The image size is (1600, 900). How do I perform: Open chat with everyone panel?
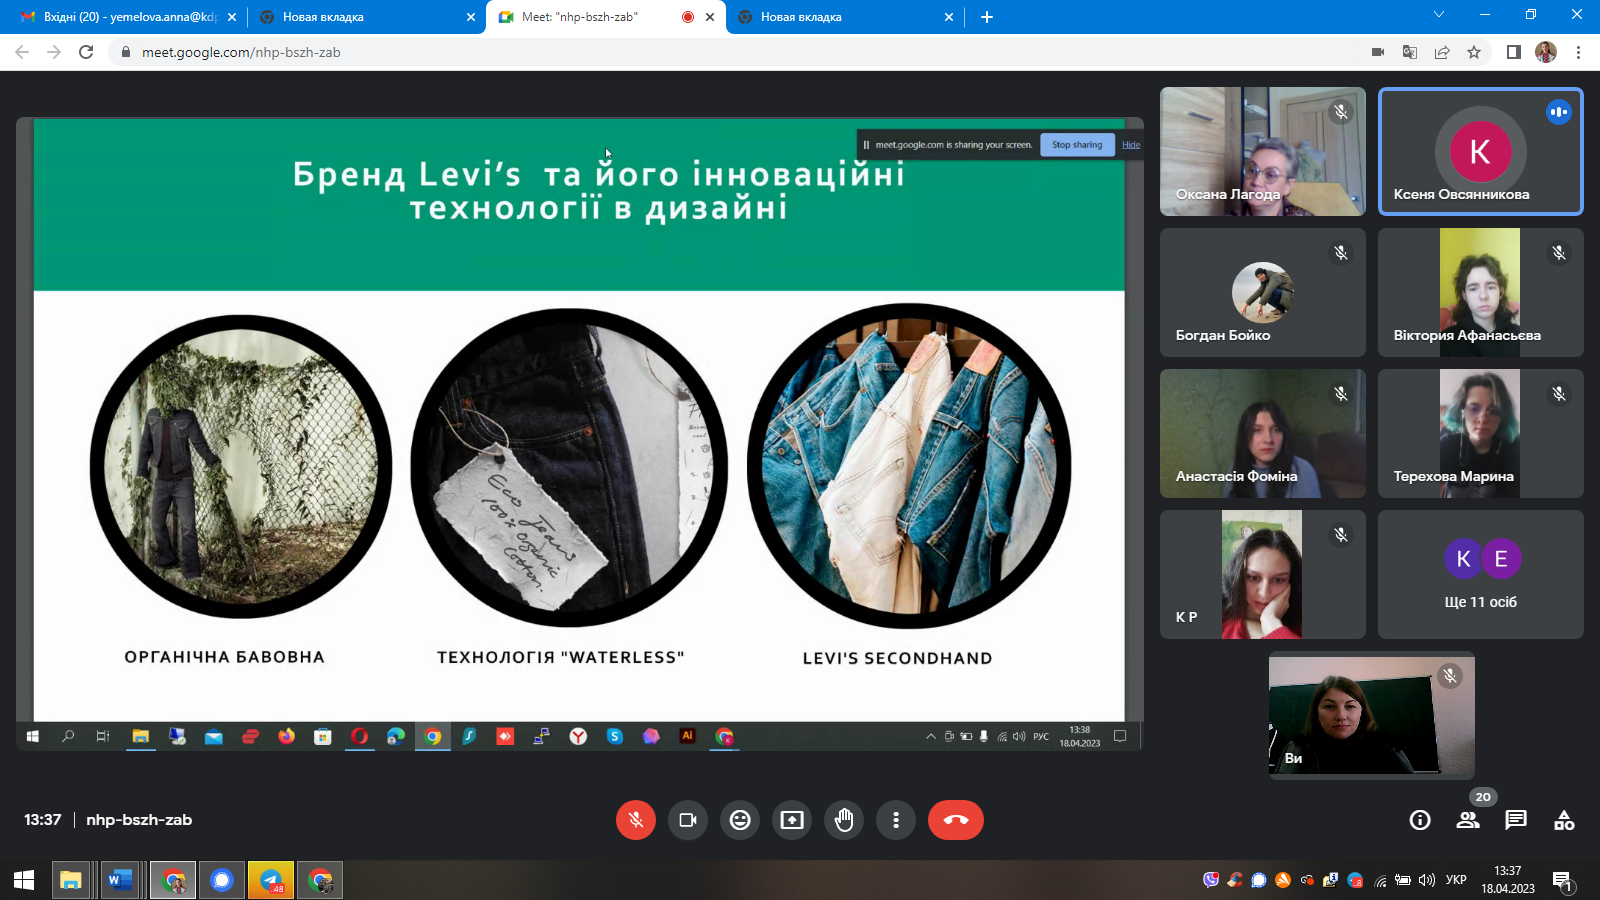pos(1516,820)
